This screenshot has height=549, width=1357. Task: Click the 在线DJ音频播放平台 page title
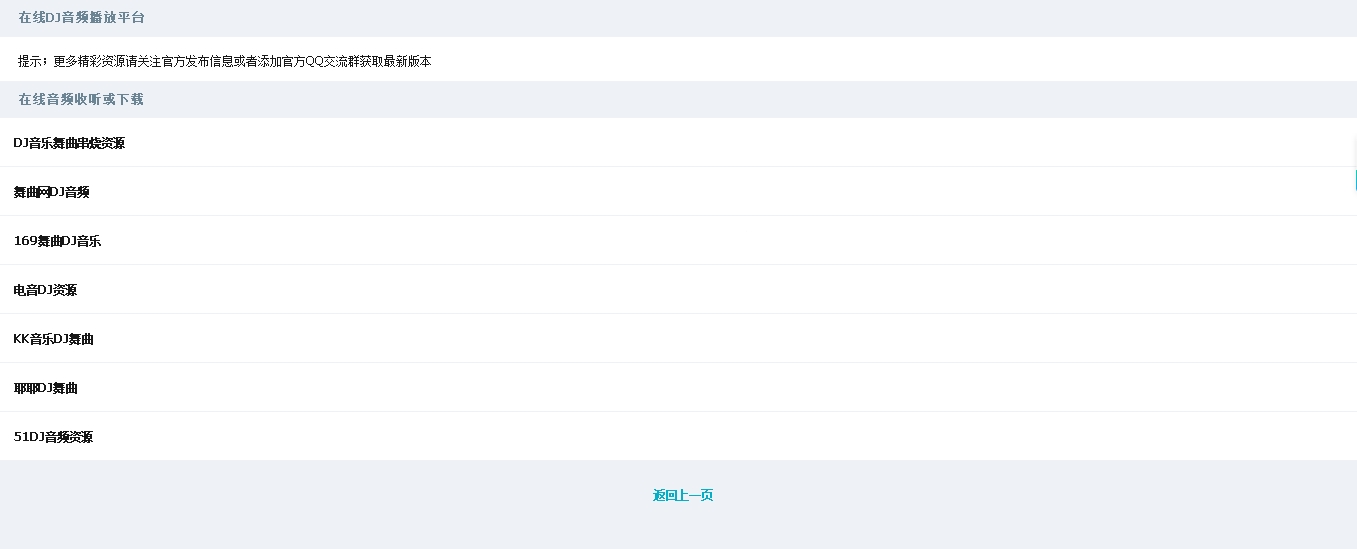81,18
